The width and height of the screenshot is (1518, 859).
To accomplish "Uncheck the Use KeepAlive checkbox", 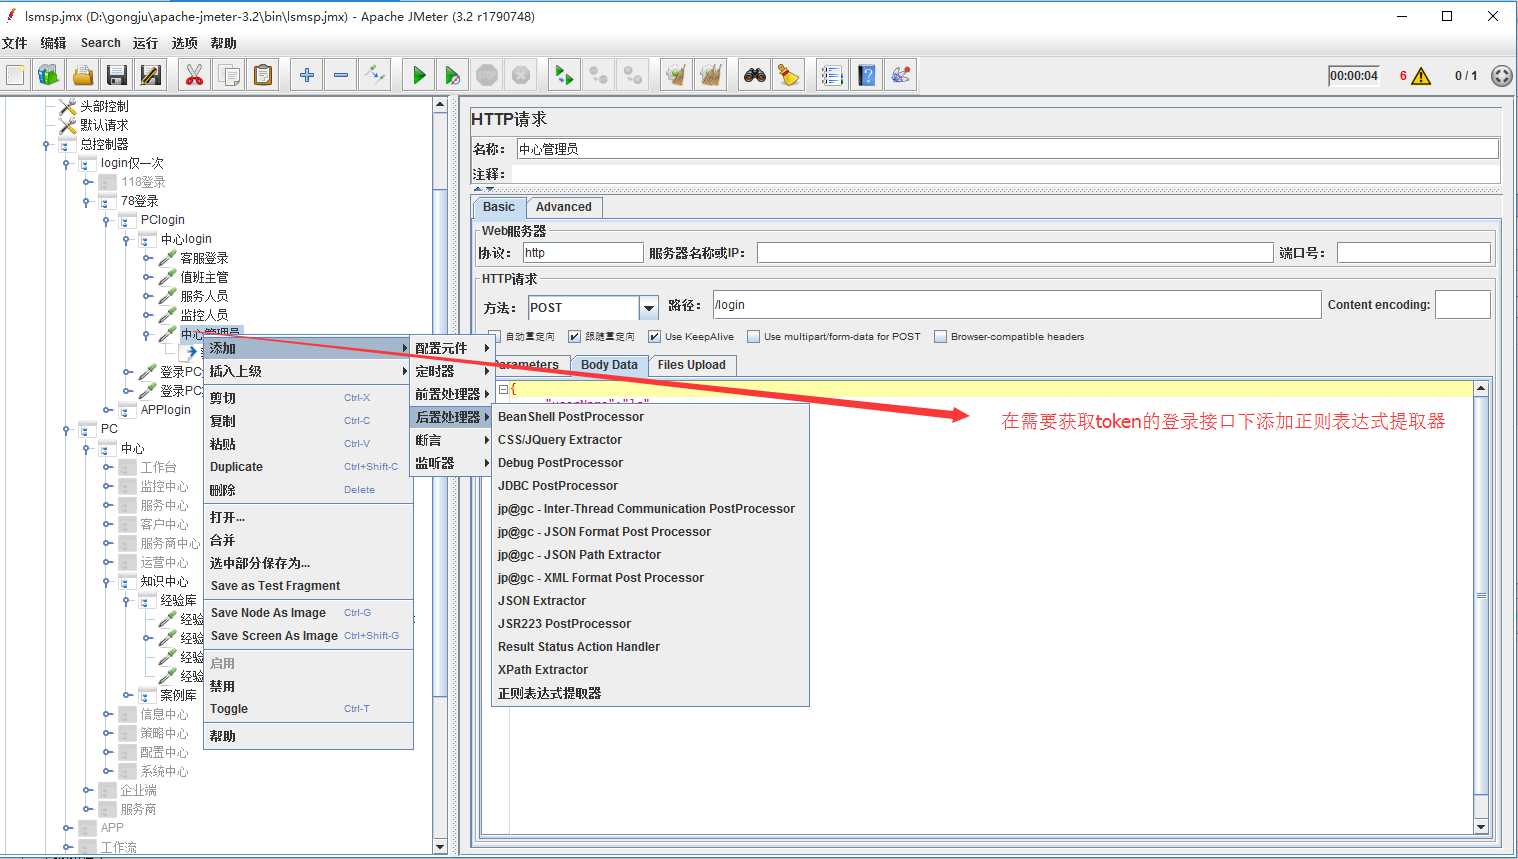I will [654, 337].
